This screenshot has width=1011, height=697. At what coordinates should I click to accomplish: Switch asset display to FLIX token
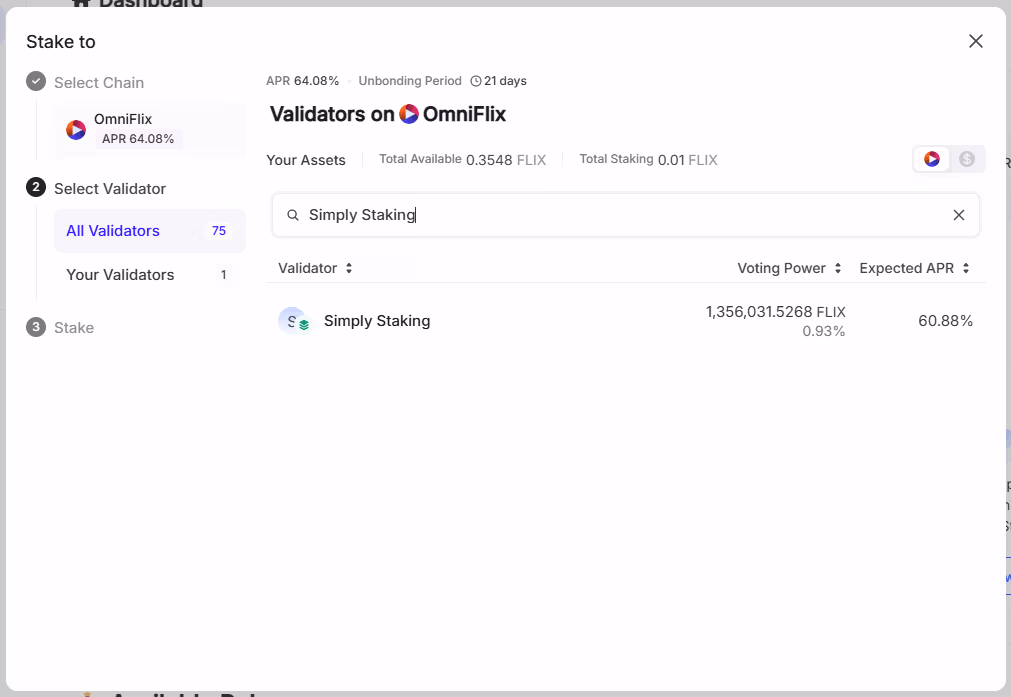tap(932, 159)
